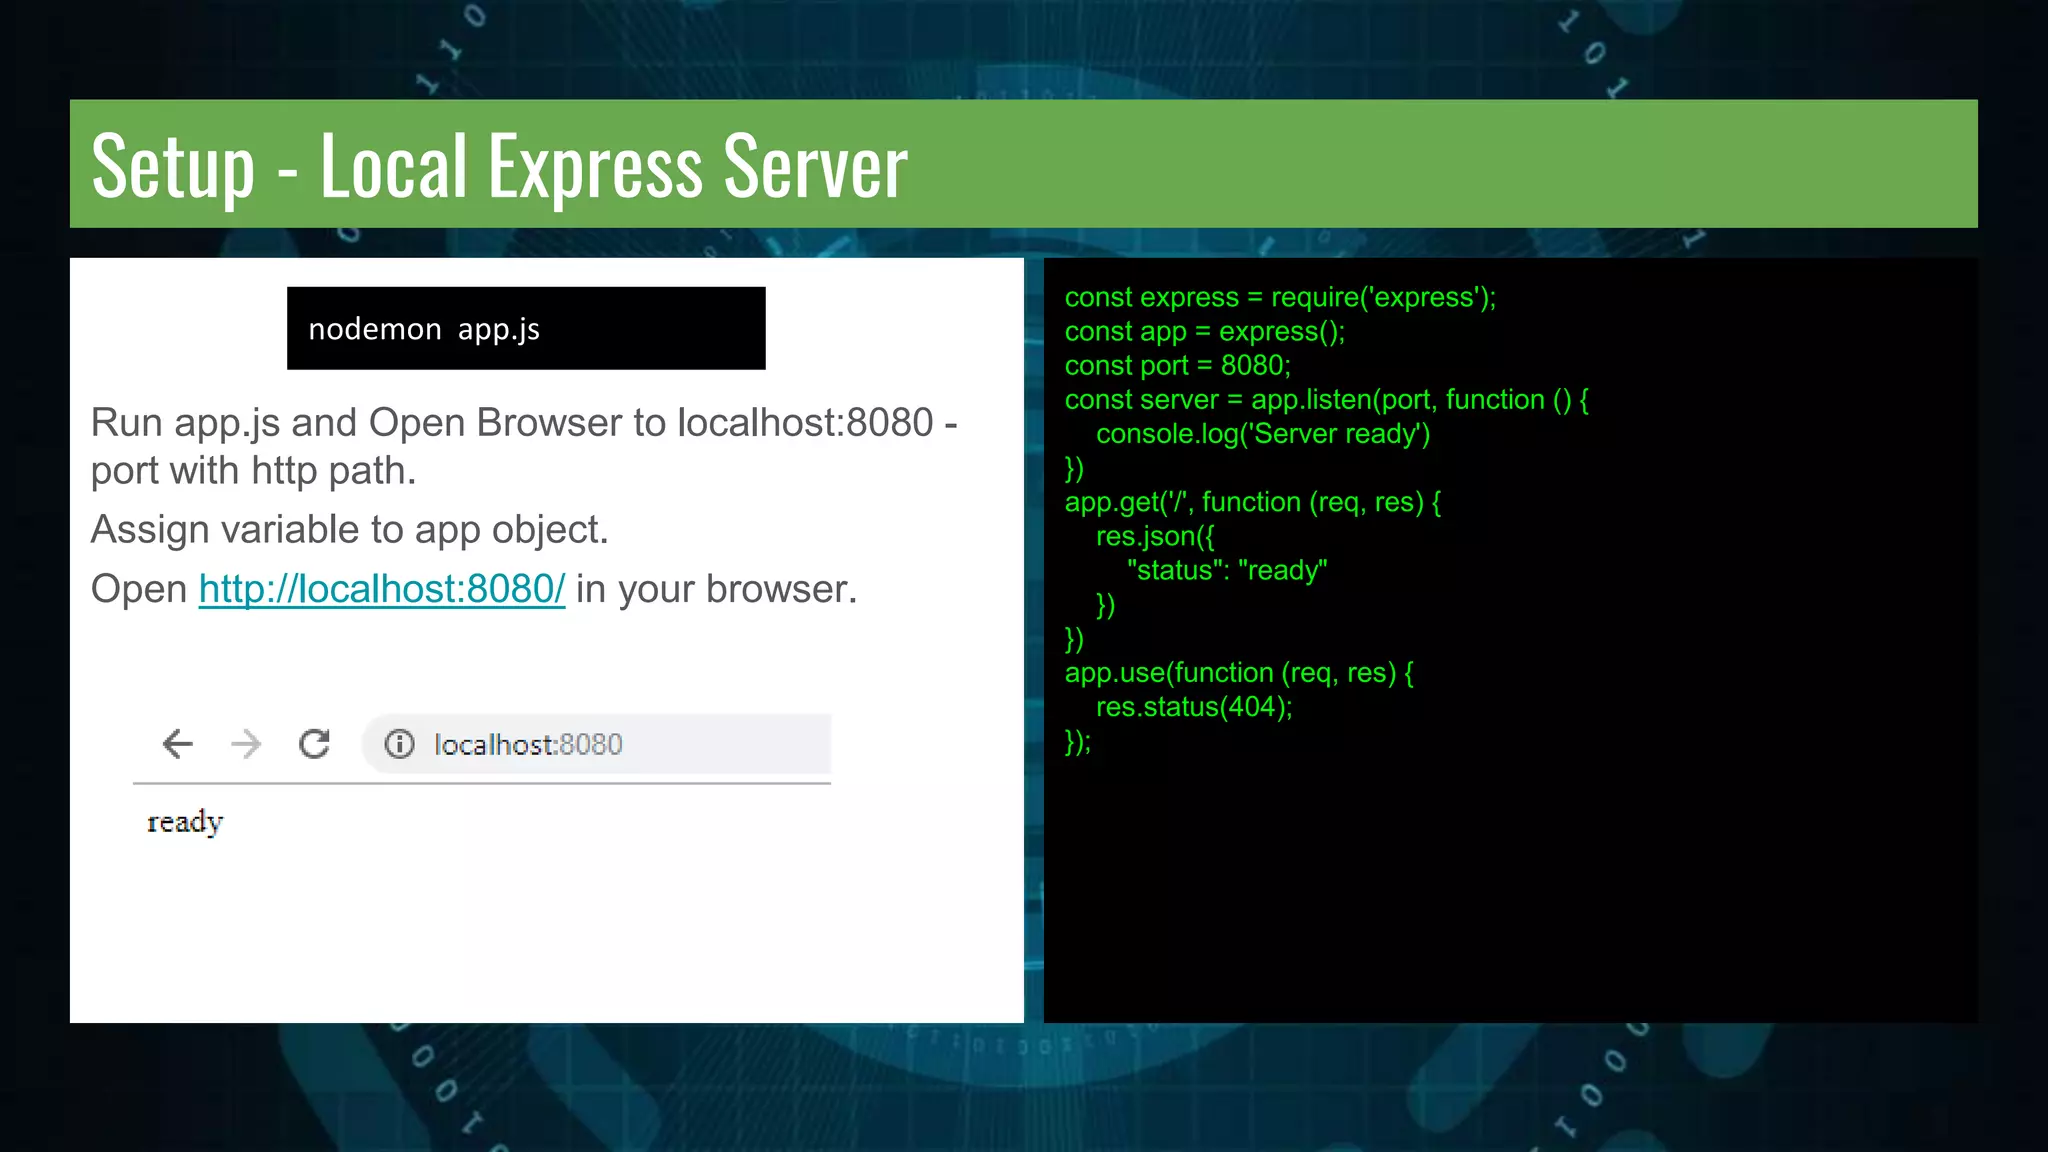Click the browser forward arrow icon
This screenshot has width=2048, height=1152.
[246, 744]
